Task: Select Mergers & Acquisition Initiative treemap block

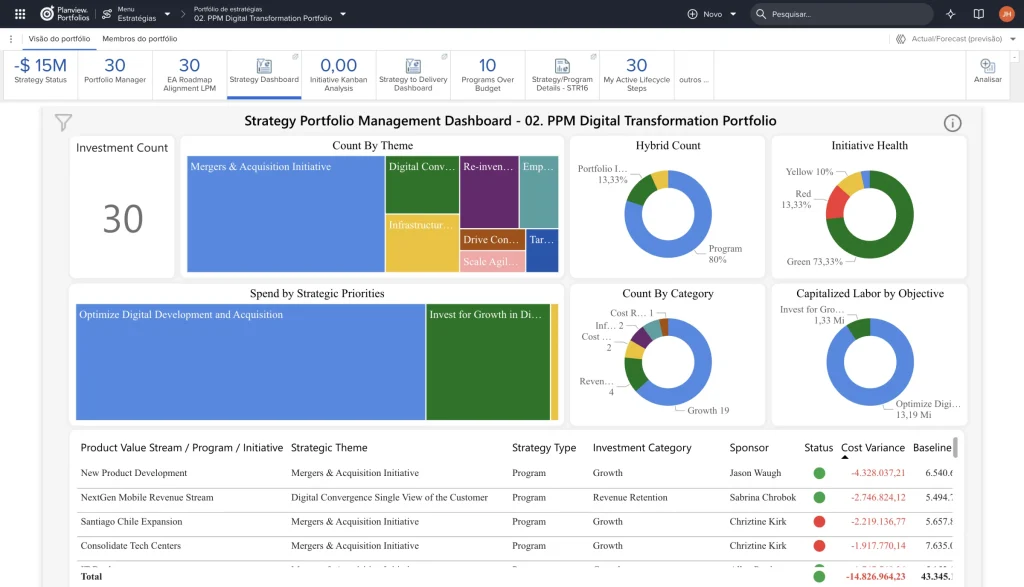Action: pos(285,214)
